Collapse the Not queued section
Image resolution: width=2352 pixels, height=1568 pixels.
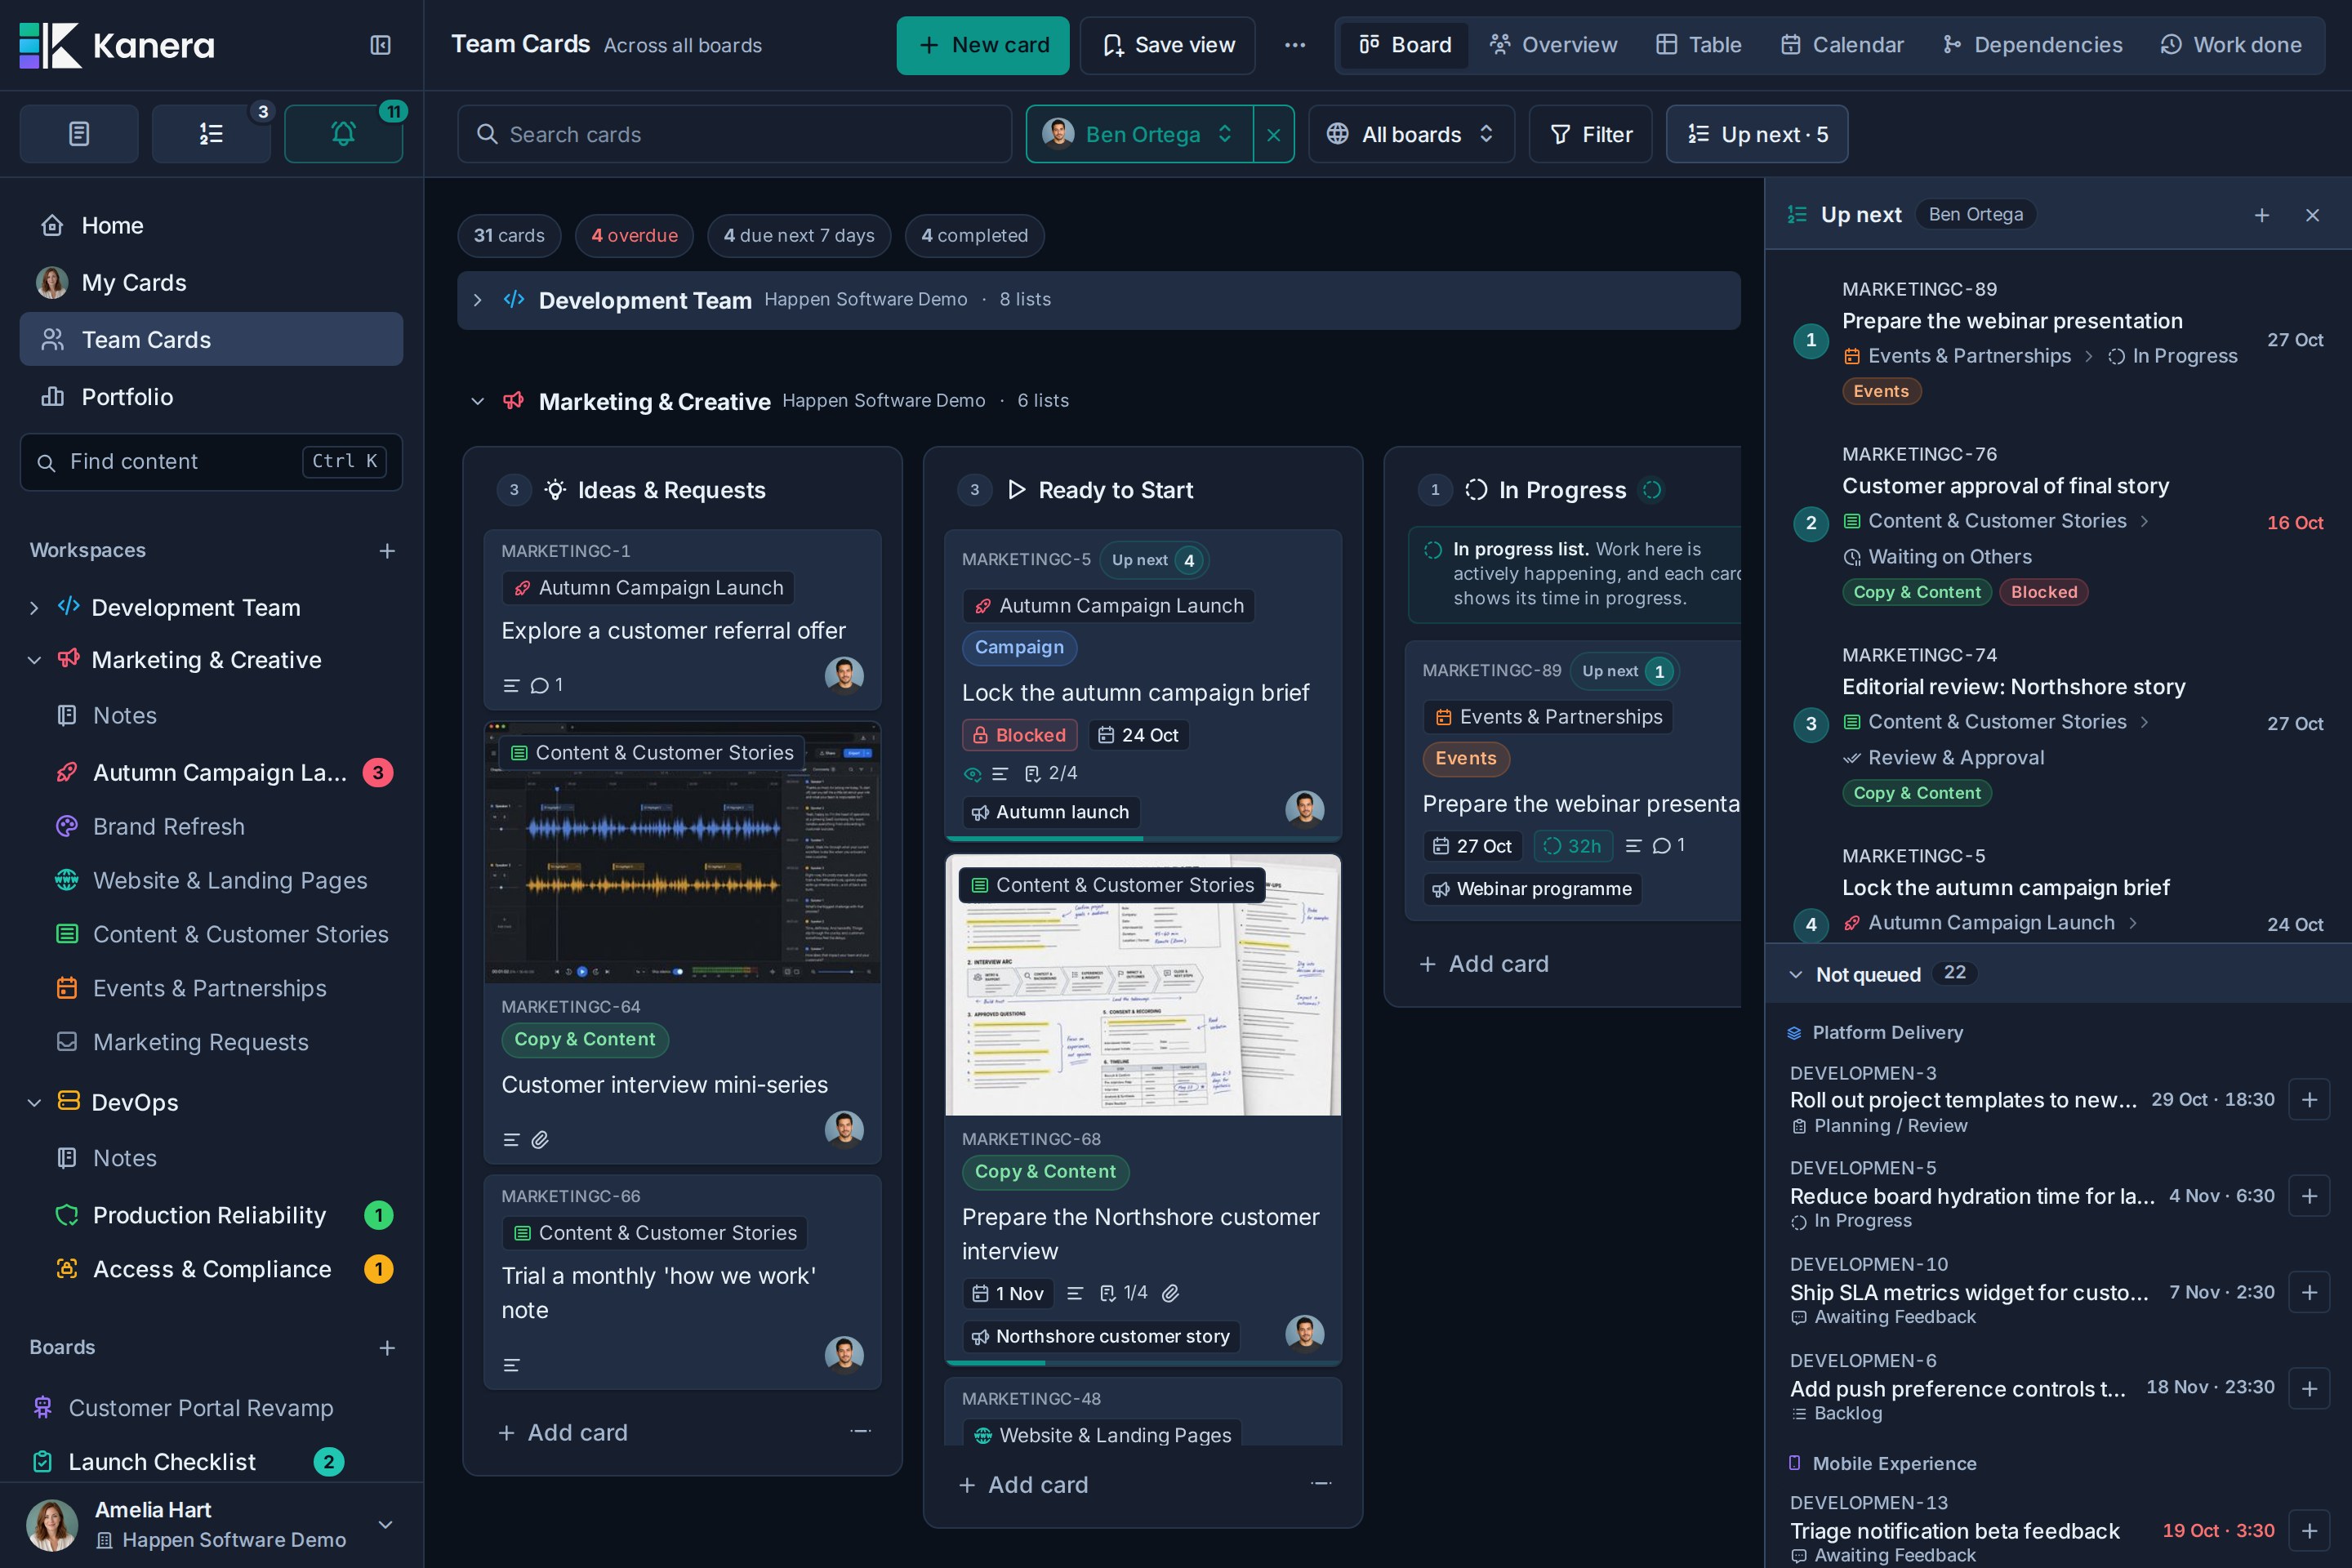pyautogui.click(x=1796, y=974)
